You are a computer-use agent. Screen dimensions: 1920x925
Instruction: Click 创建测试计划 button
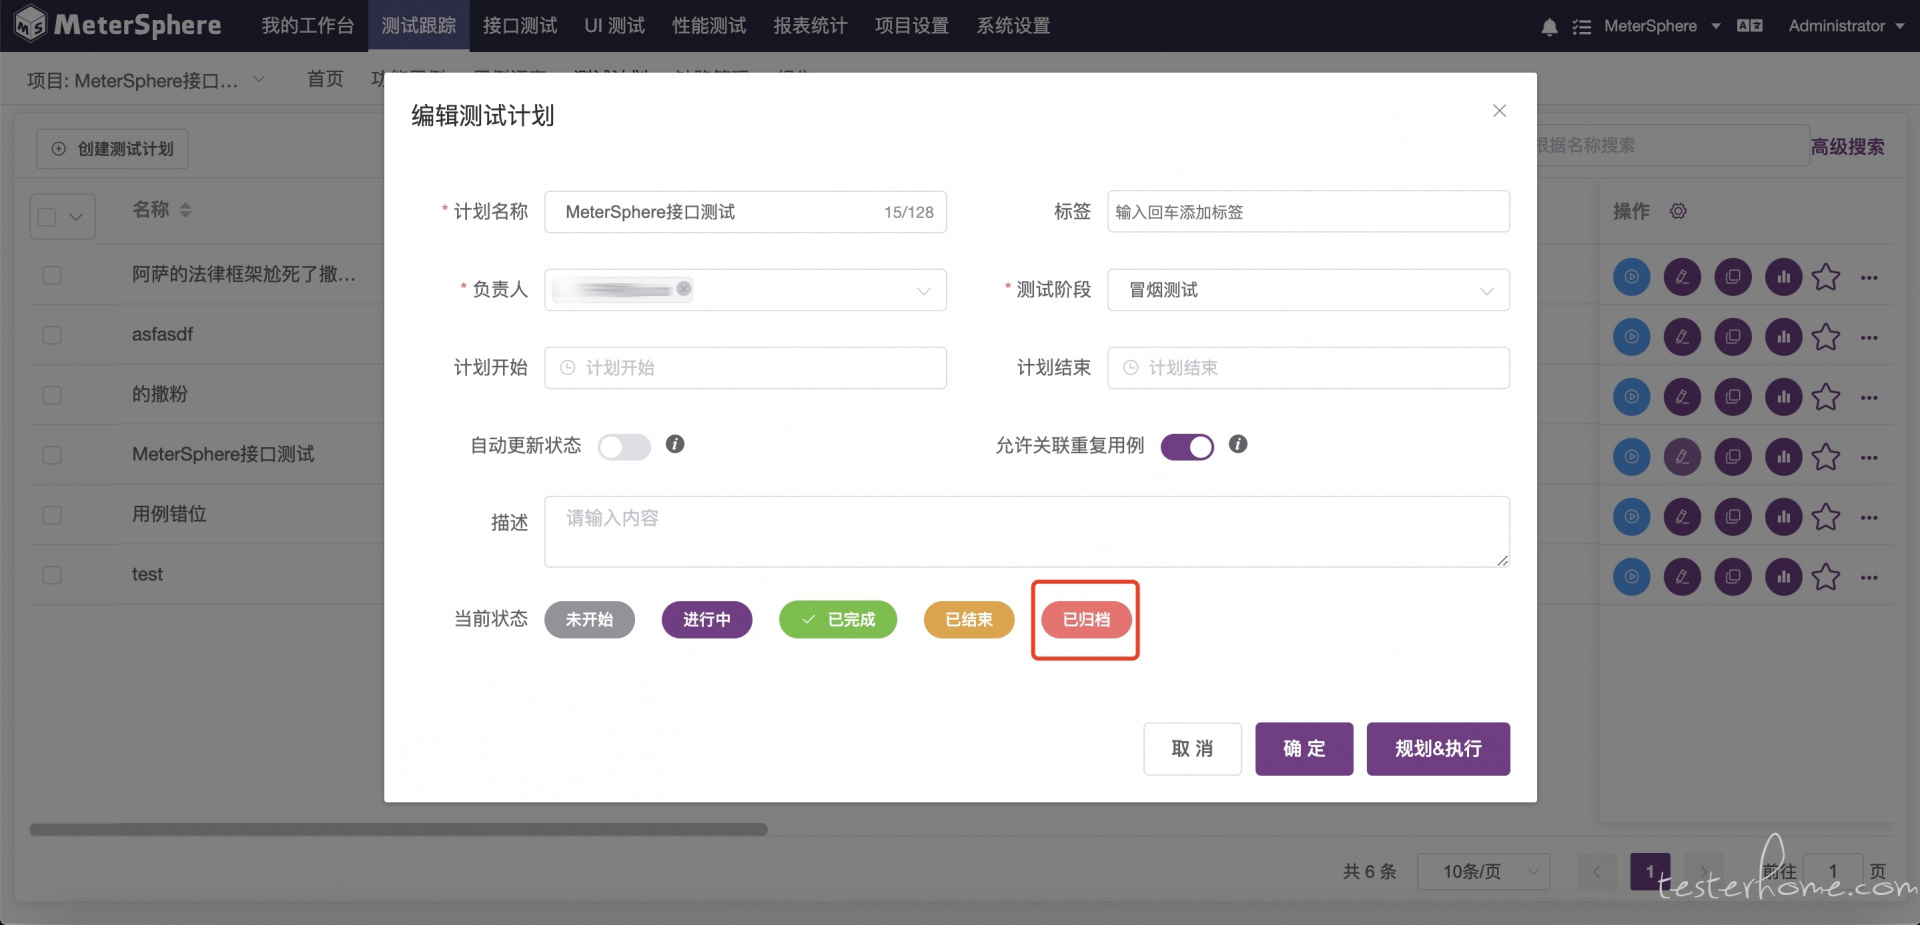[112, 149]
